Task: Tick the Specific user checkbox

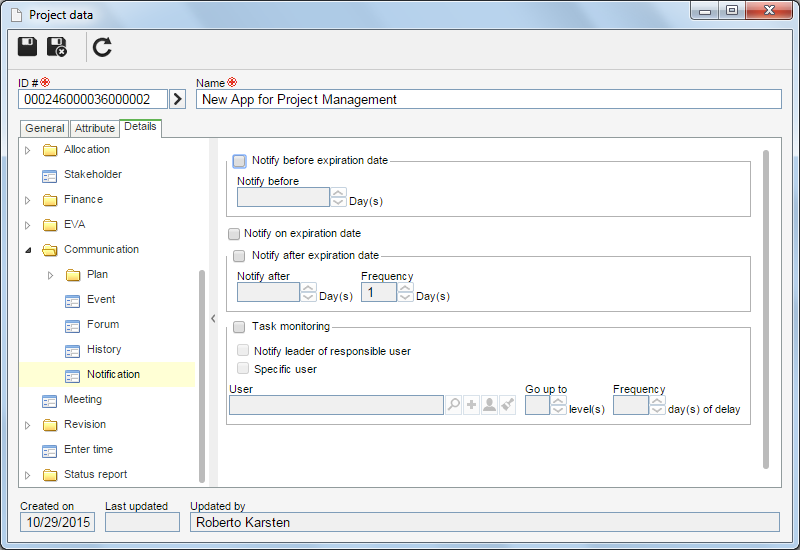Action: coord(243,368)
